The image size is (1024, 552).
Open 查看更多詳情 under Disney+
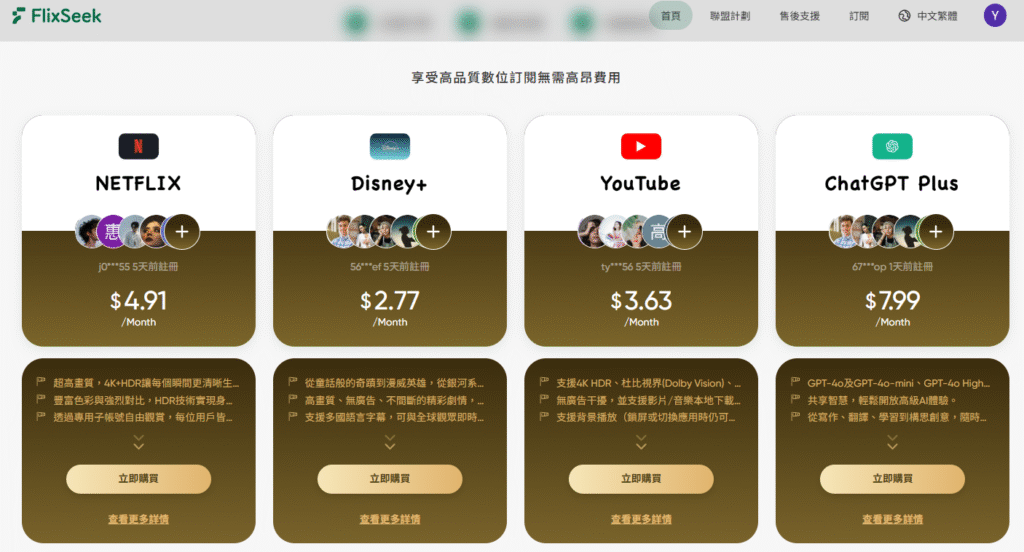[x=390, y=519]
